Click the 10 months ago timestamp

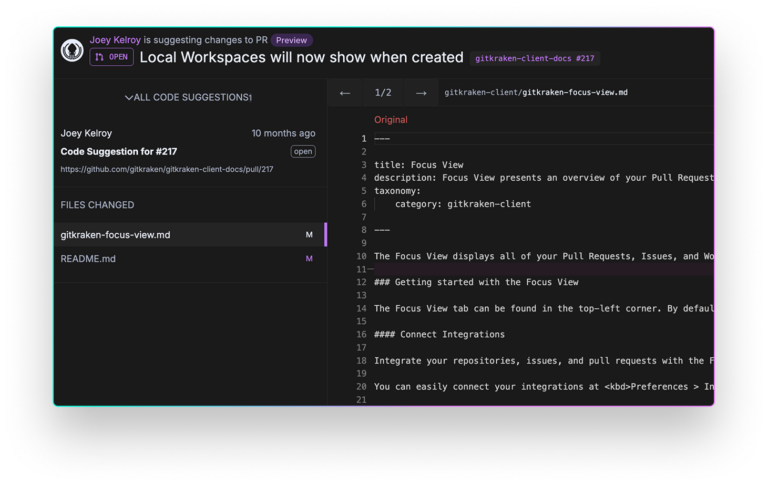[284, 133]
